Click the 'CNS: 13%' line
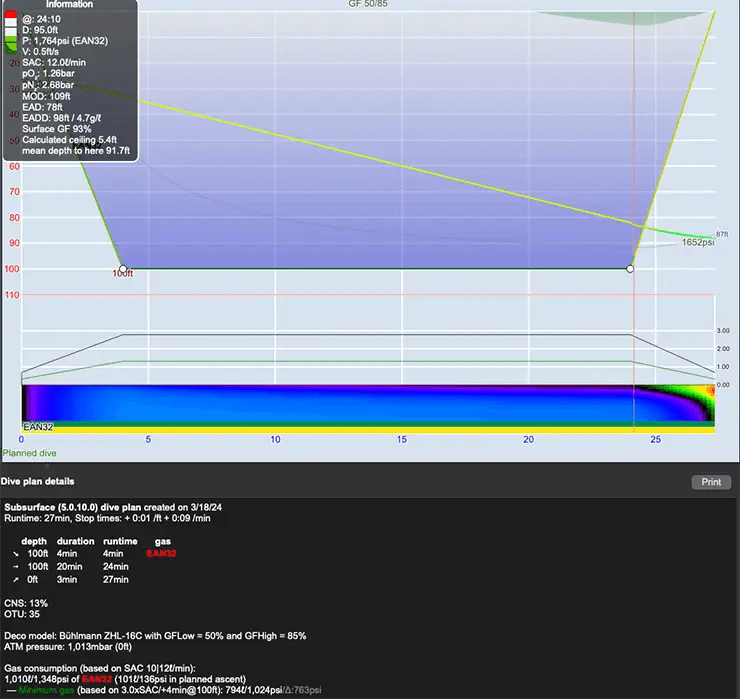Screen dimensions: 740x699 (26, 603)
